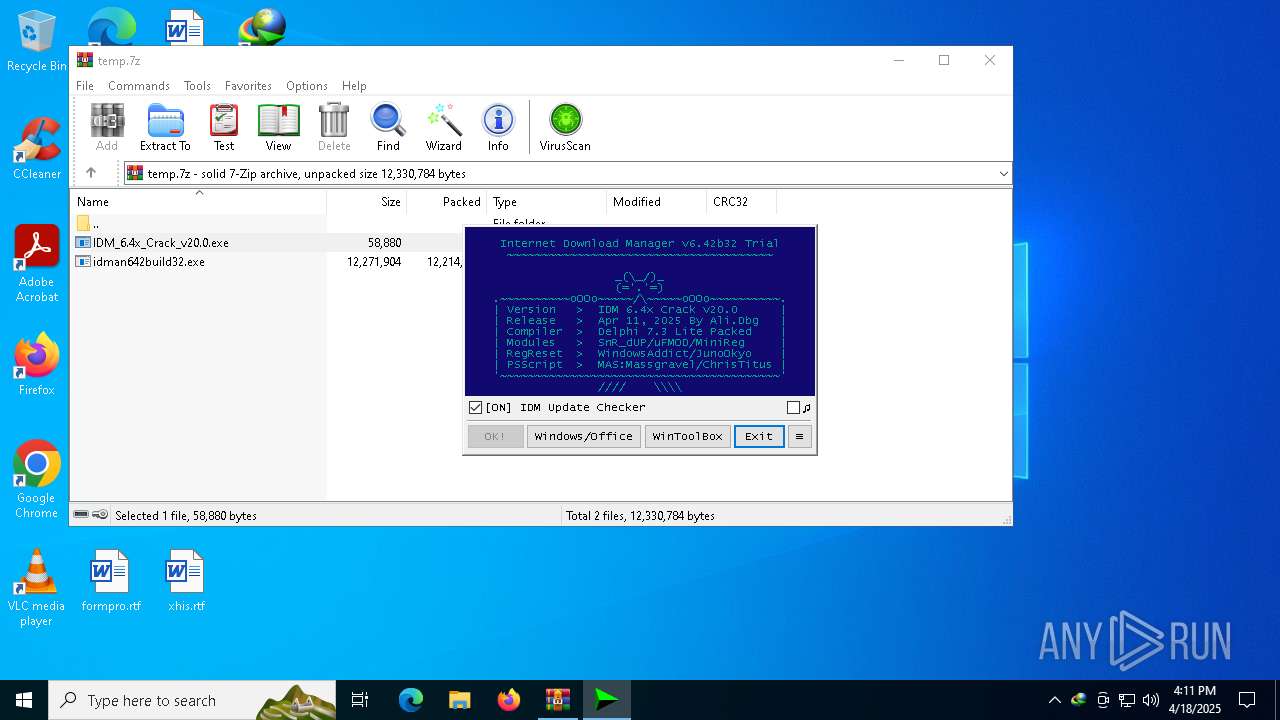
Task: Click the key icon in WinRAR status bar
Action: pyautogui.click(x=100, y=515)
